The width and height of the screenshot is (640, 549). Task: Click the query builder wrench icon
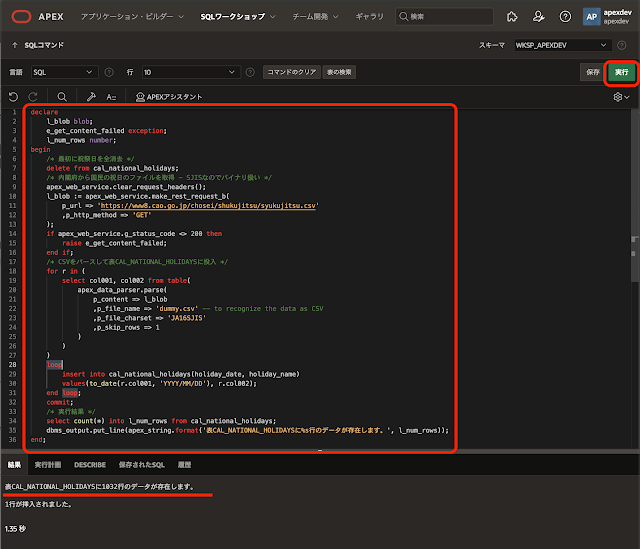pos(91,97)
